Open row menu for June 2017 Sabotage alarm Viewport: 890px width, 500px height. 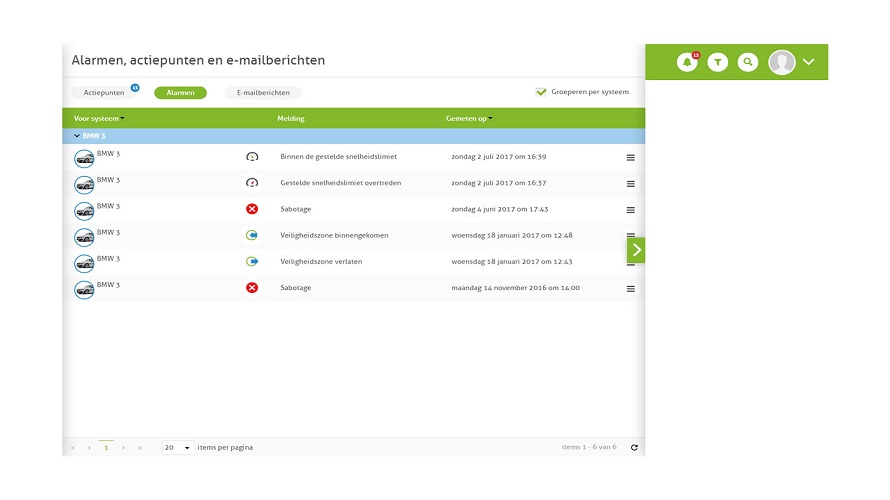(x=631, y=210)
